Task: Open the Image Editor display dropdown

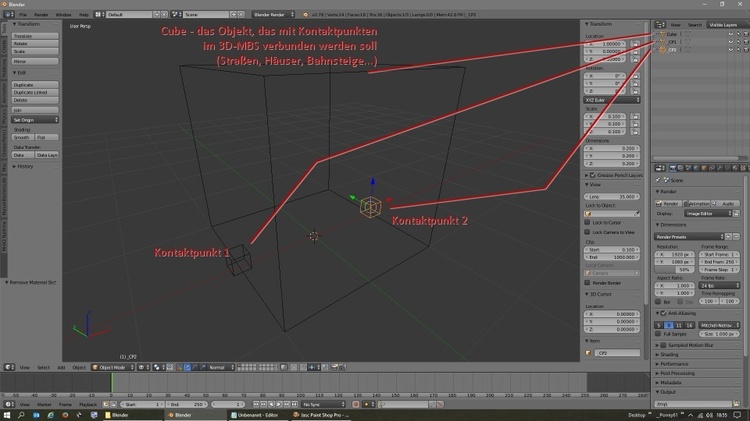Action: [708, 213]
